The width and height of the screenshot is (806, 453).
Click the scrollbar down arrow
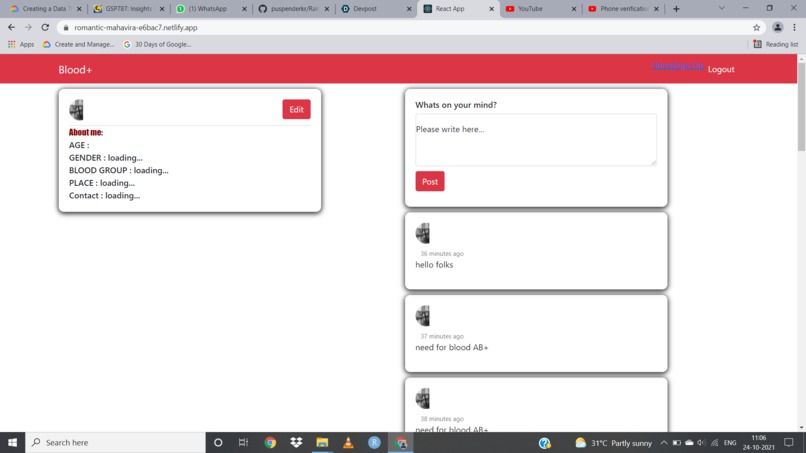click(x=801, y=427)
